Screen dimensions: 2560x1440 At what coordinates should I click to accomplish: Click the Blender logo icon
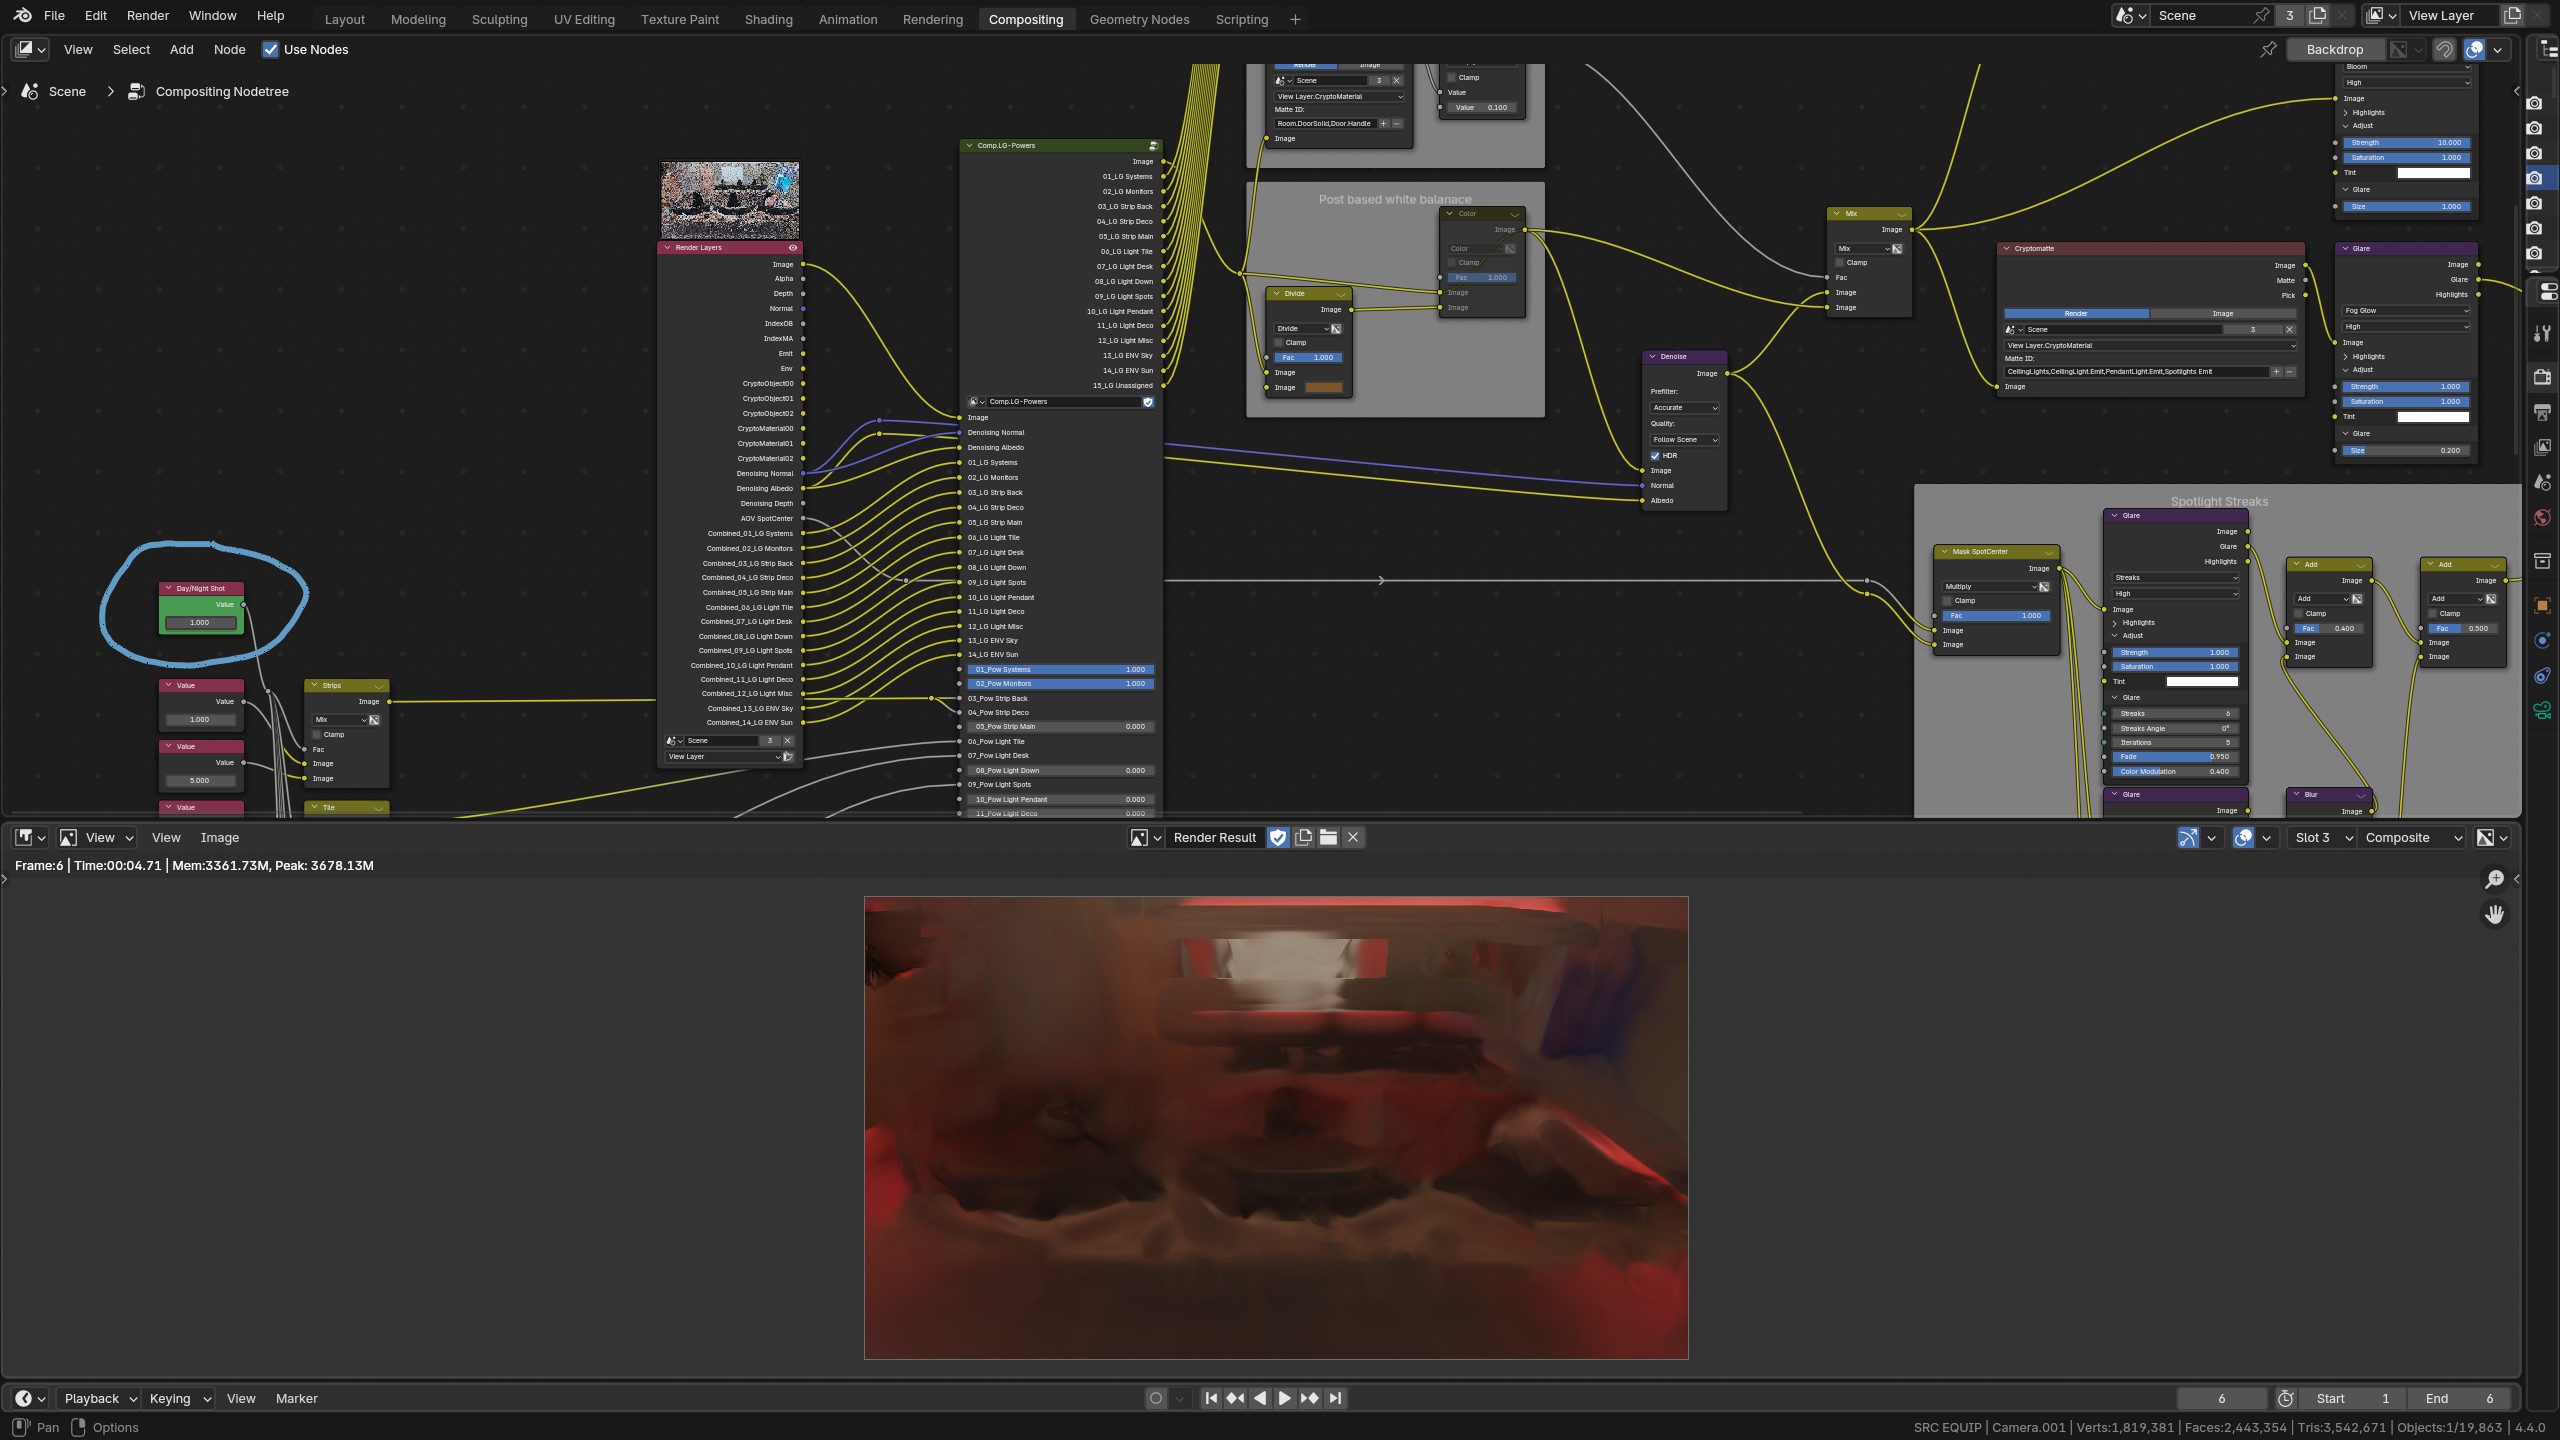coord(22,15)
